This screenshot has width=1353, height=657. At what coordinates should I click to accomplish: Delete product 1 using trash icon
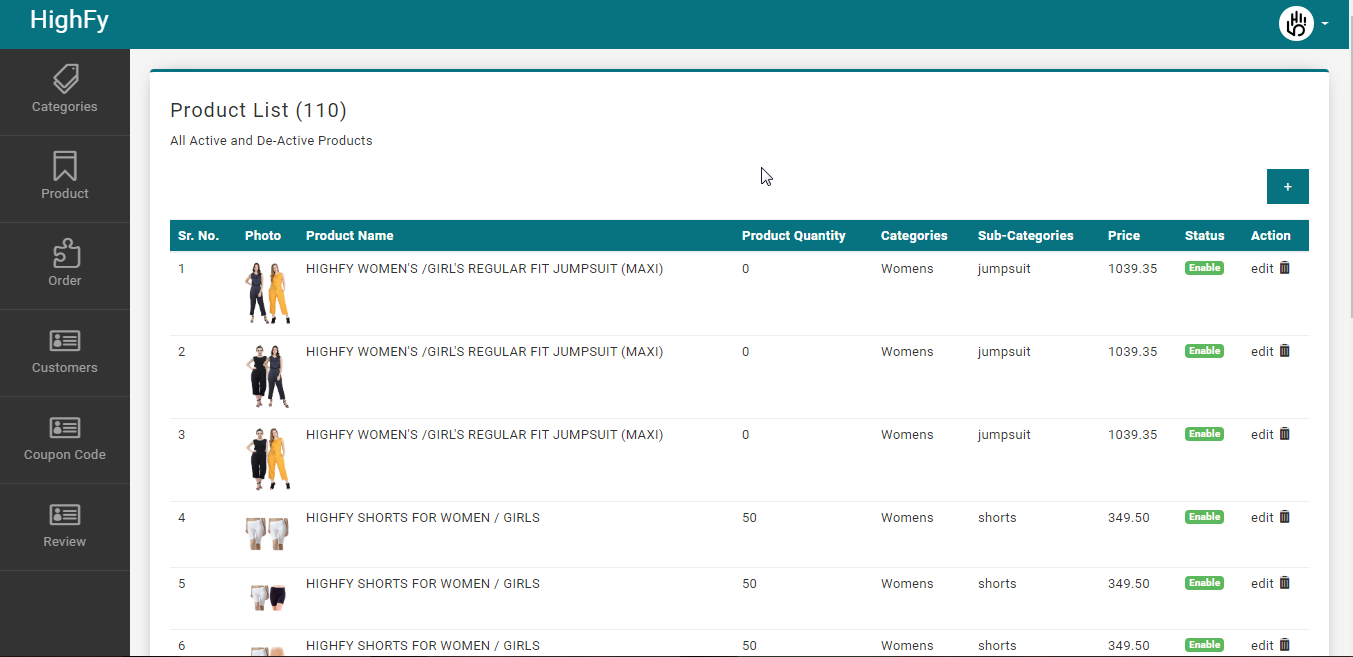pos(1285,268)
